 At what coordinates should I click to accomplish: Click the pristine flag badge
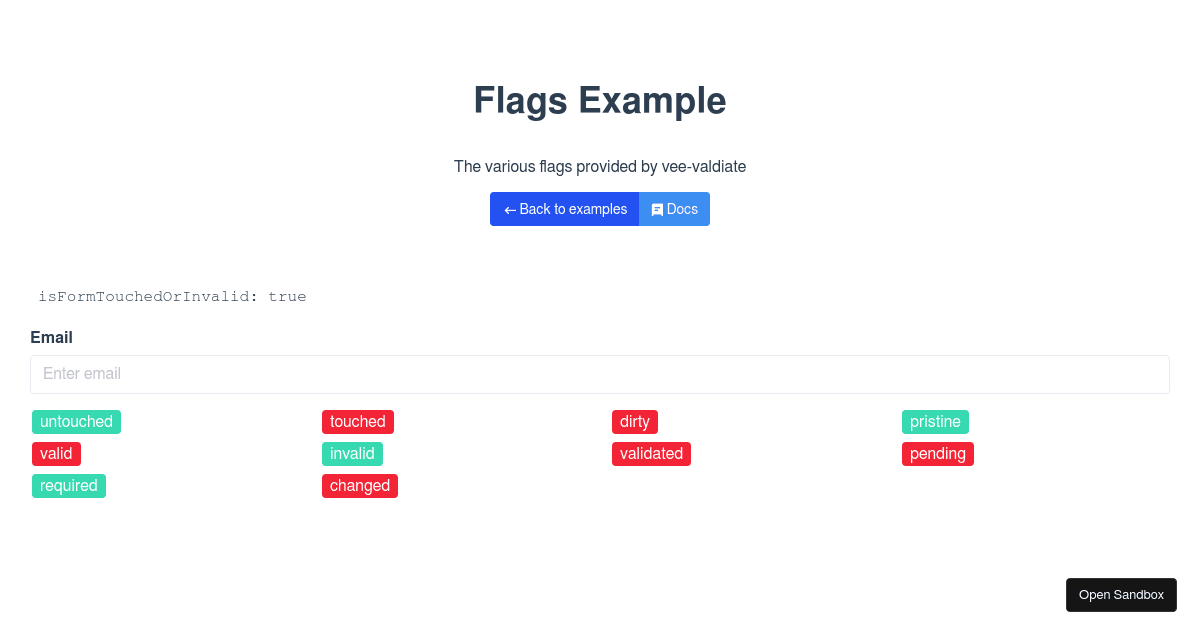pos(935,422)
